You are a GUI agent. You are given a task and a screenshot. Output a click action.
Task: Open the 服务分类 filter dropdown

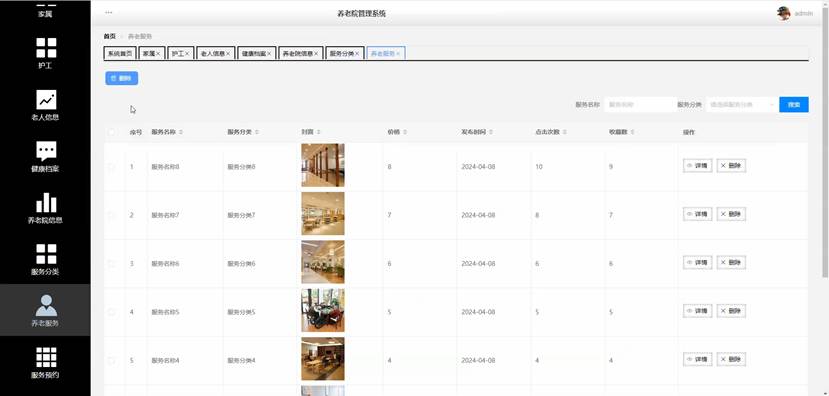click(x=741, y=105)
